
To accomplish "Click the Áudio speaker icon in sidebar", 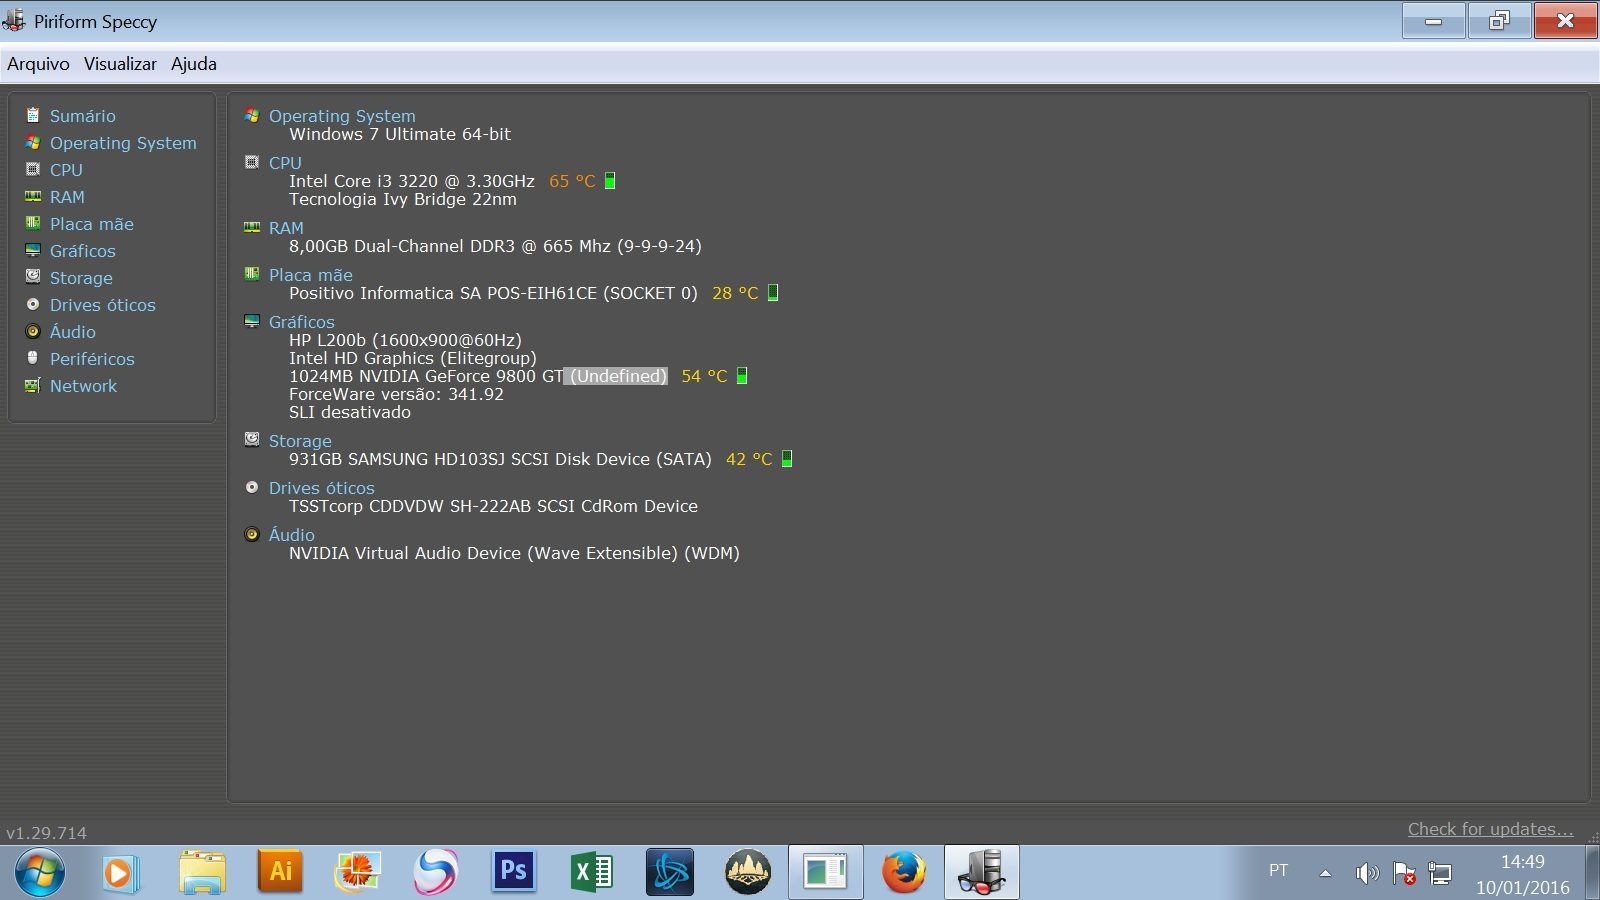I will click(33, 331).
